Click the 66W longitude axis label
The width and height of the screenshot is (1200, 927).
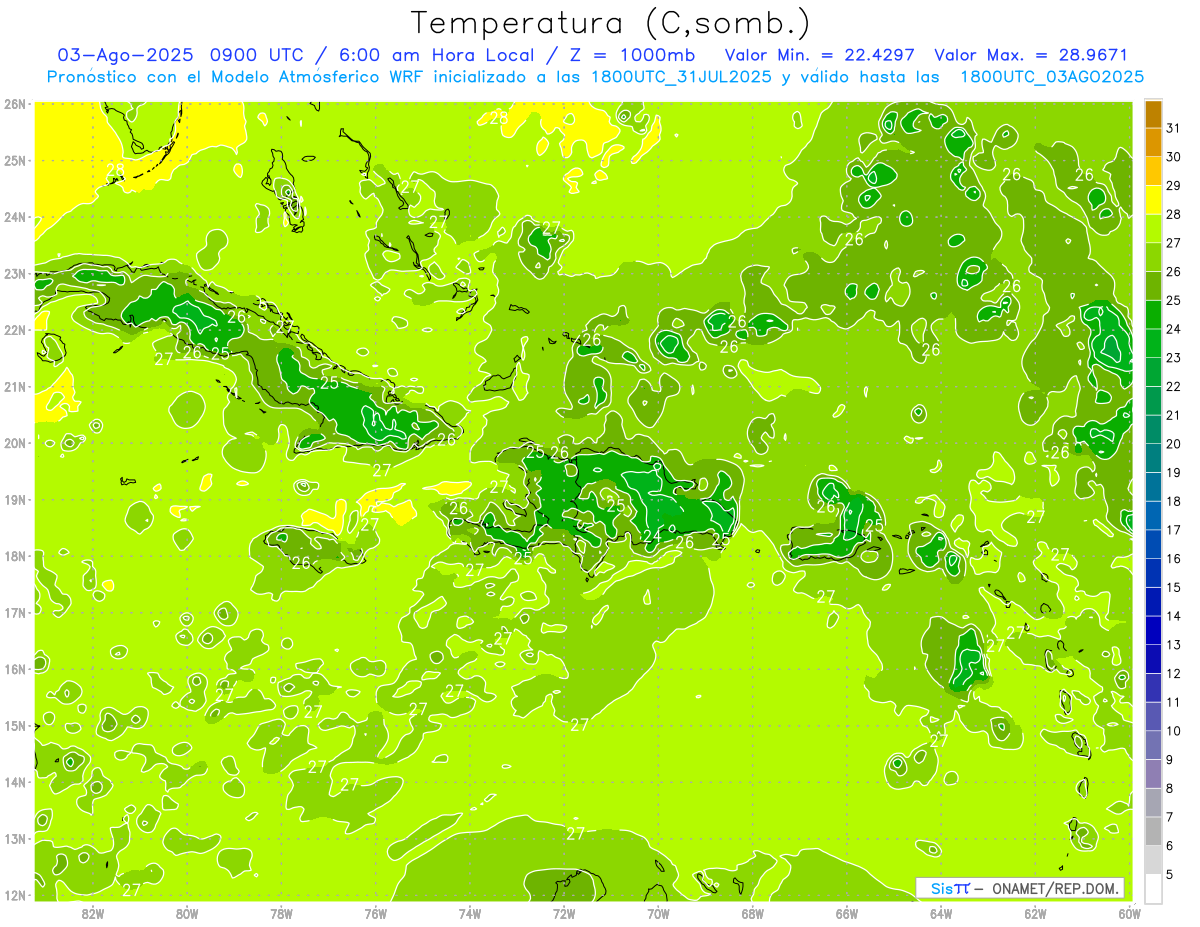[x=847, y=913]
